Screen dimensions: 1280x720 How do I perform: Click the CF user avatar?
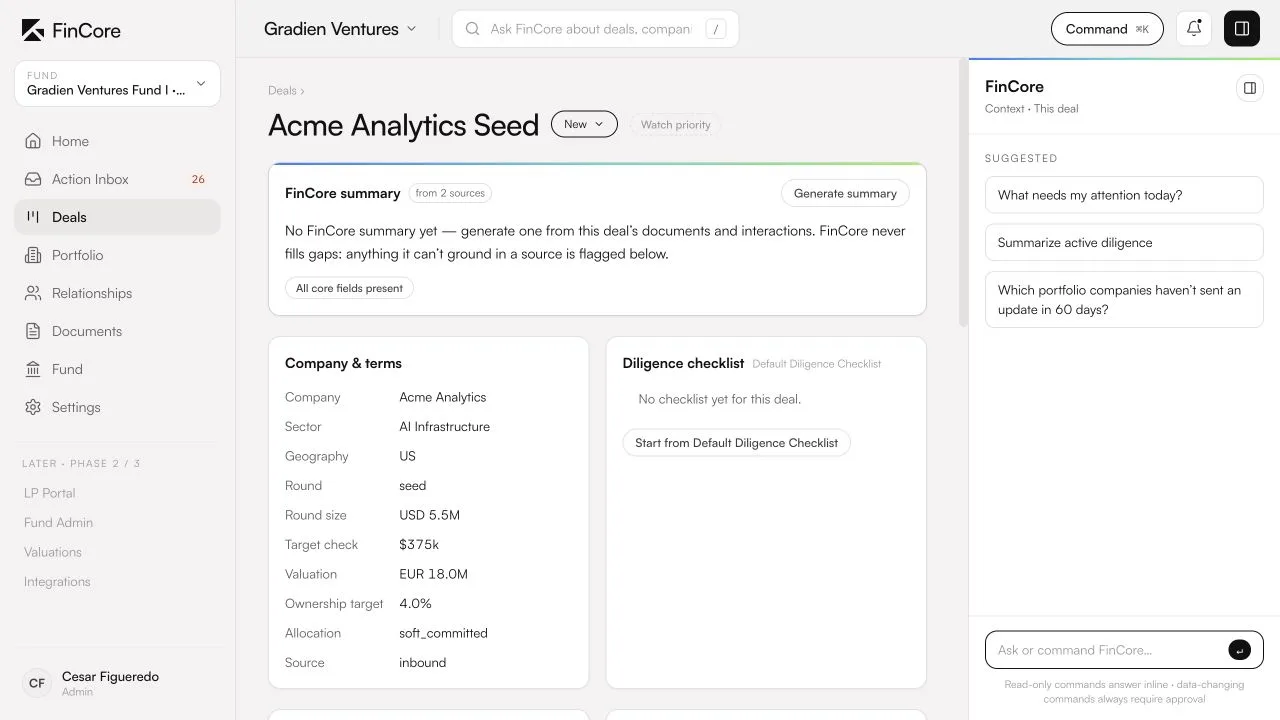37,683
